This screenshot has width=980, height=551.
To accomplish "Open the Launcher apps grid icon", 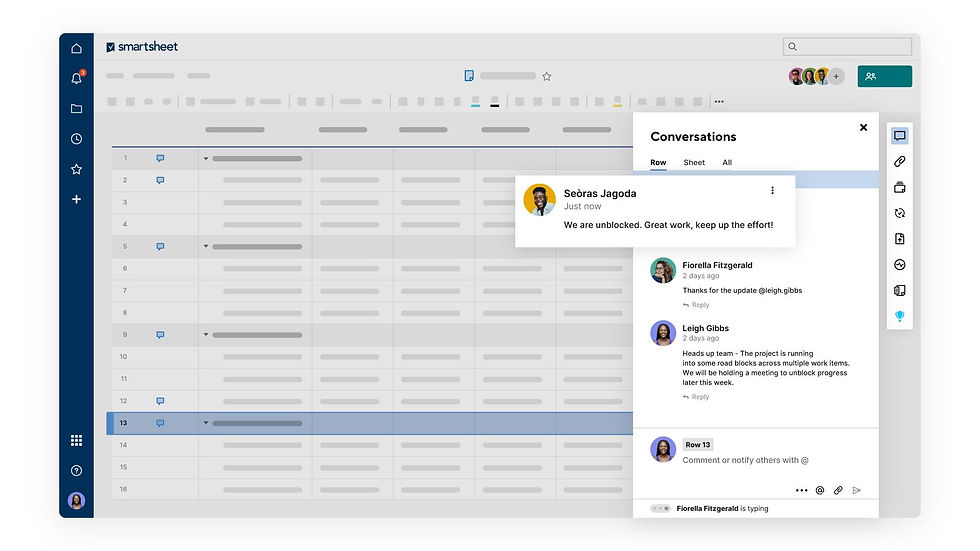I will click(76, 440).
